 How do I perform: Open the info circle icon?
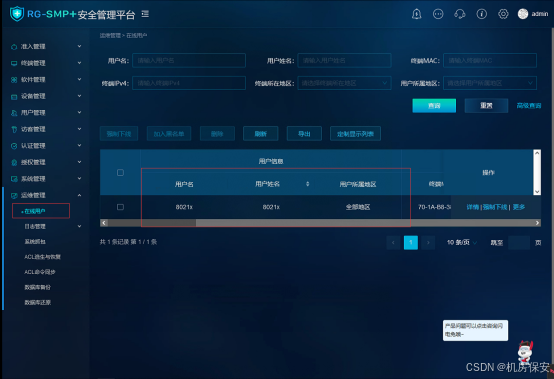point(482,14)
